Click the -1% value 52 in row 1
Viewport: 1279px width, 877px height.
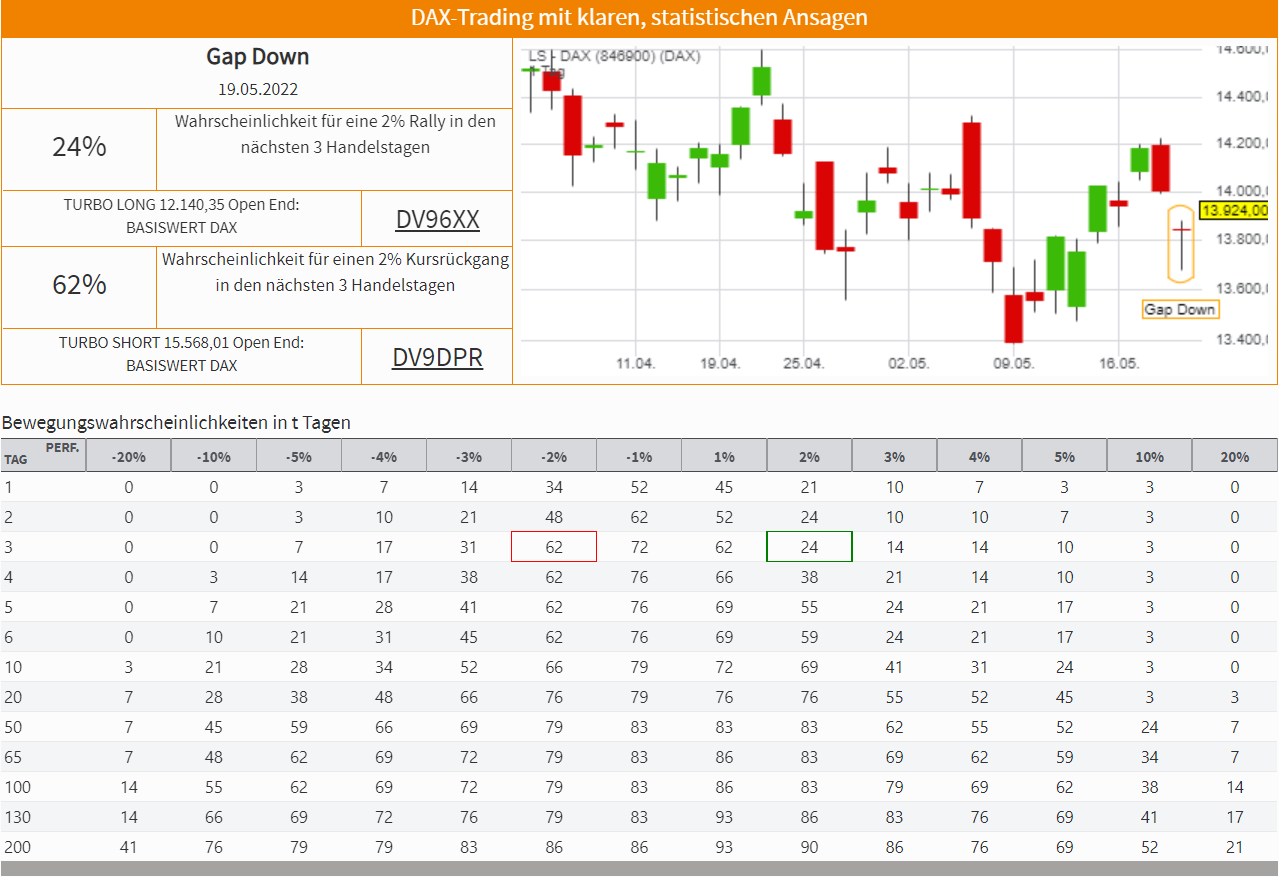click(x=639, y=487)
